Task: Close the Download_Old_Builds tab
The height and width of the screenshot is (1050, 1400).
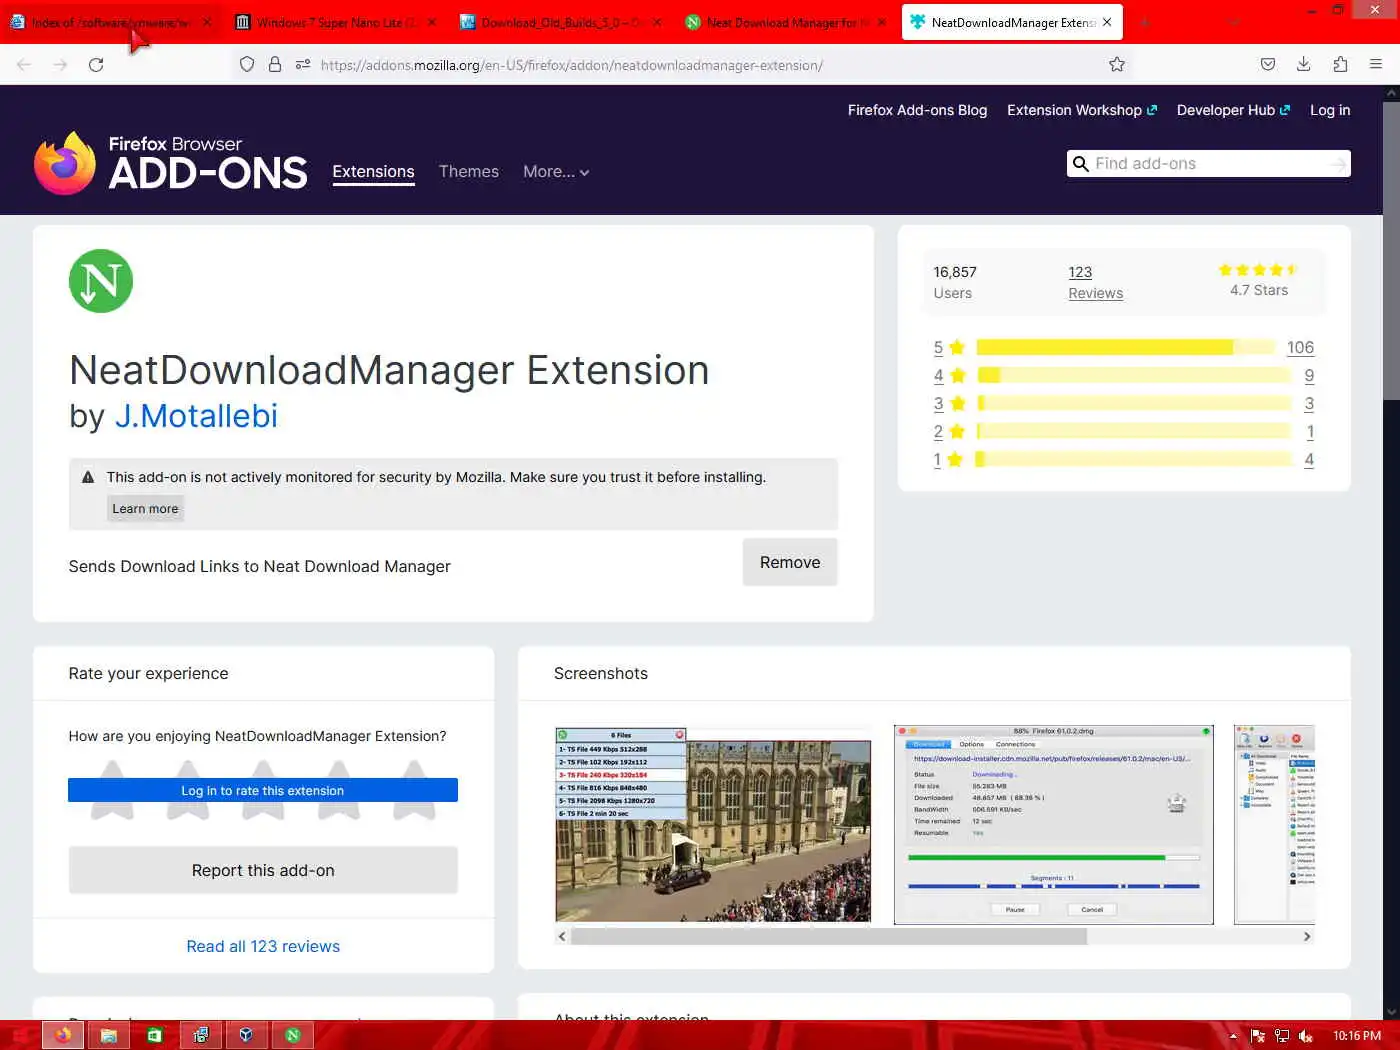Action: 657,22
